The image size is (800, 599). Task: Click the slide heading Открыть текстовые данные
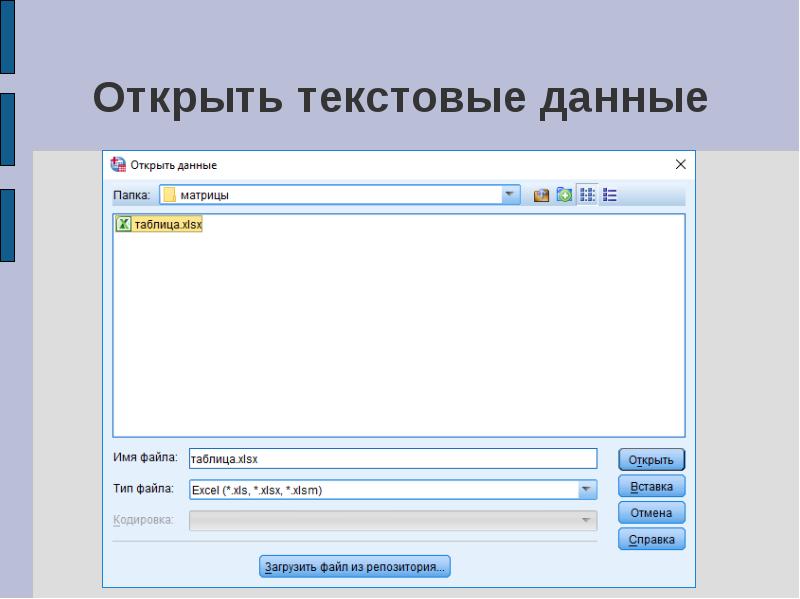click(x=400, y=99)
